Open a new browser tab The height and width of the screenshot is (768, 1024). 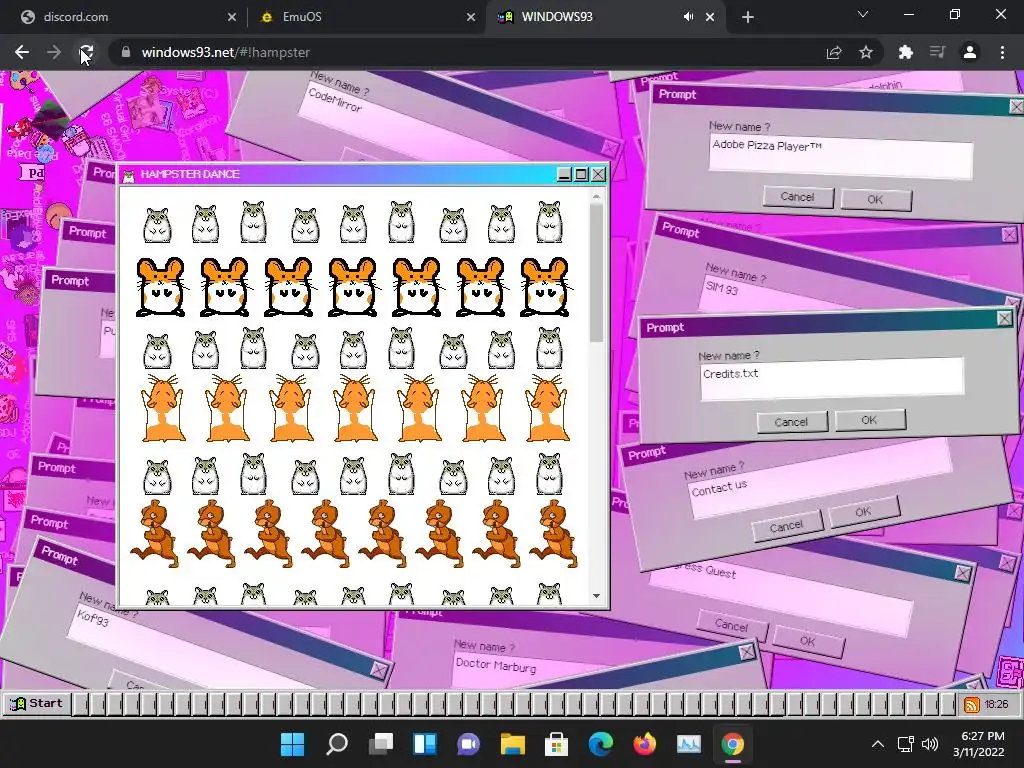(x=748, y=17)
